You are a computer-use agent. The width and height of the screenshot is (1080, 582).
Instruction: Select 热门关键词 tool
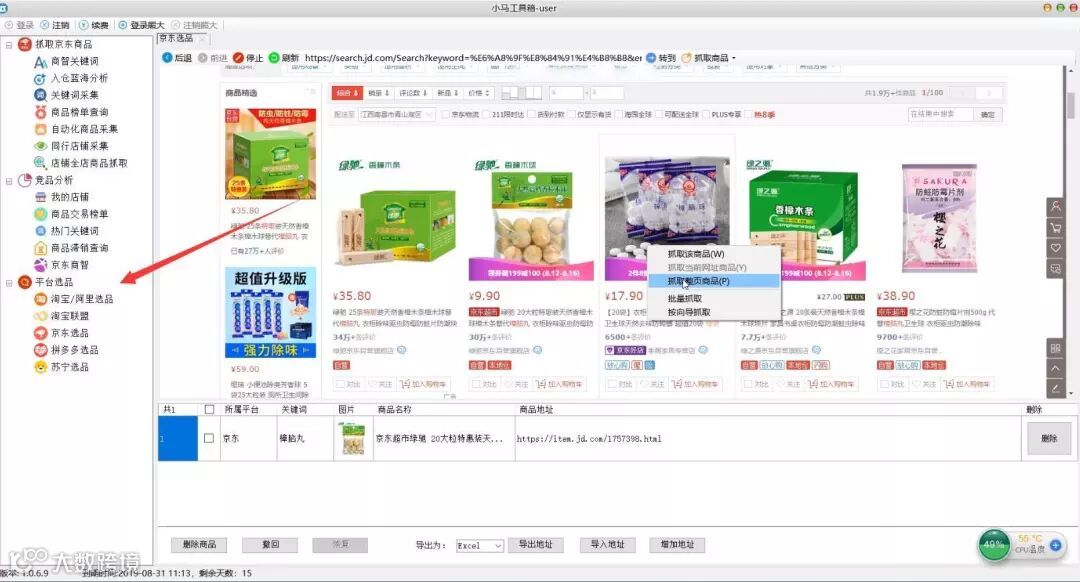74,231
